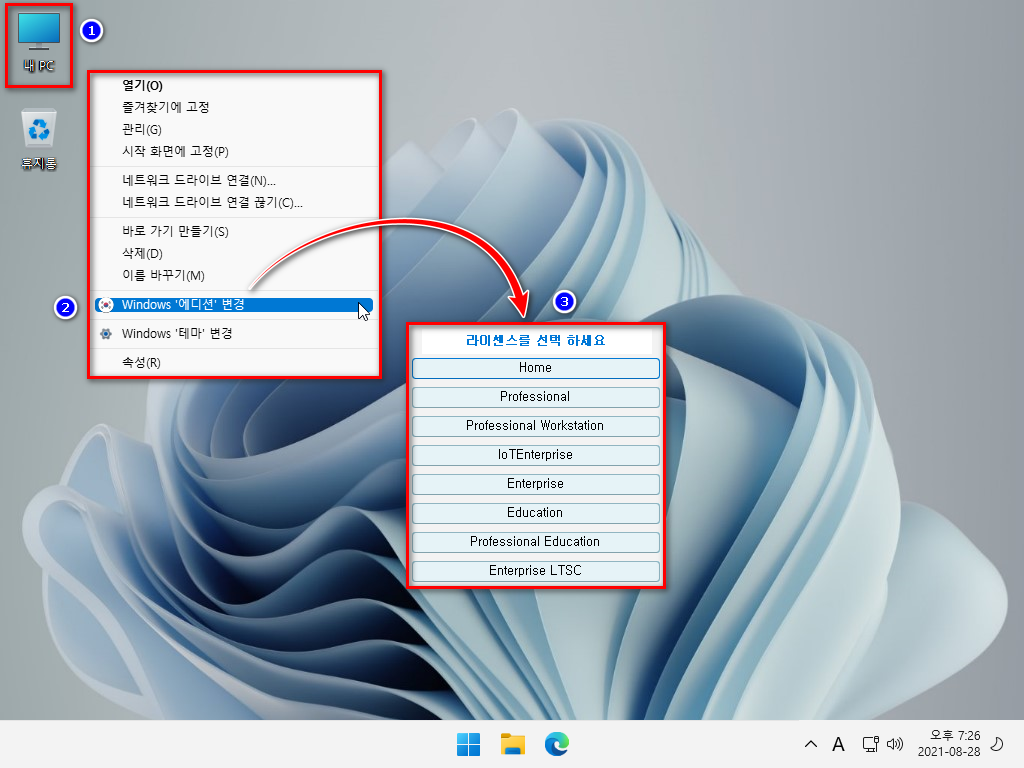
Task: Click the gear icon beside 테마 변경
Action: (x=105, y=334)
